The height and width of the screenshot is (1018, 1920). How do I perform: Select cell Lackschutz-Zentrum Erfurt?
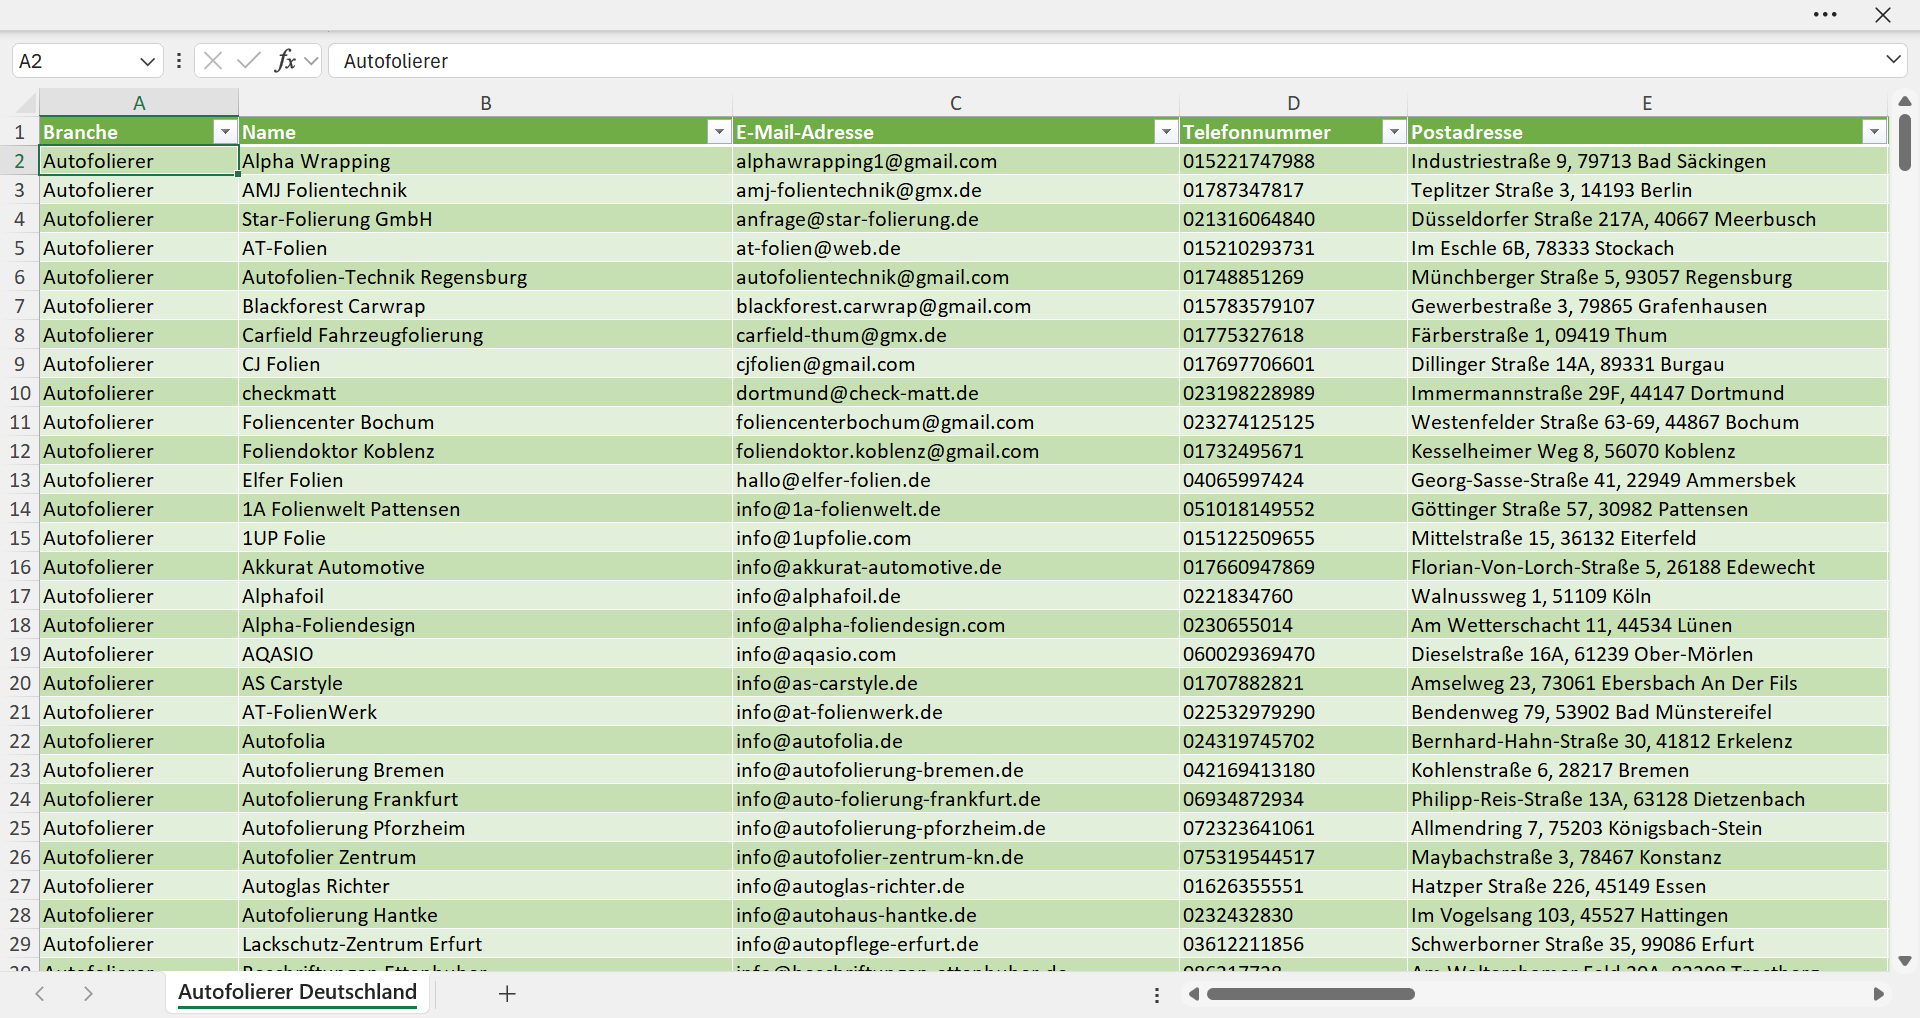pyautogui.click(x=486, y=944)
